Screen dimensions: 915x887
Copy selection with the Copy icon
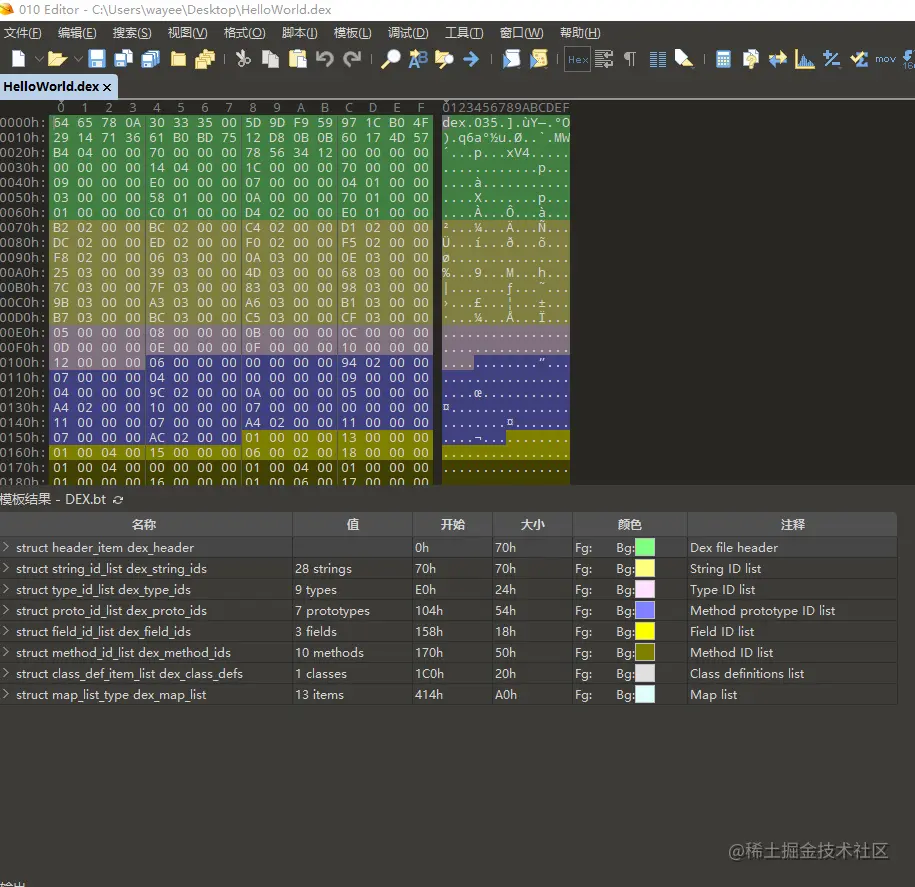[270, 59]
